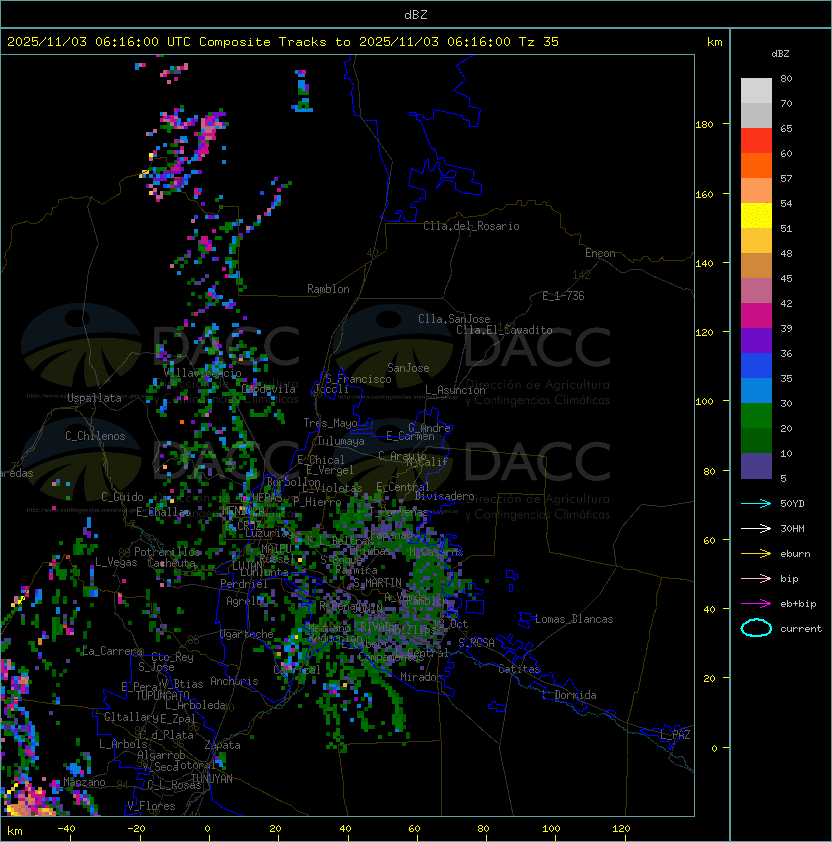Click the current legend label
Image resolution: width=832 pixels, height=842 pixels.
pyautogui.click(x=801, y=628)
